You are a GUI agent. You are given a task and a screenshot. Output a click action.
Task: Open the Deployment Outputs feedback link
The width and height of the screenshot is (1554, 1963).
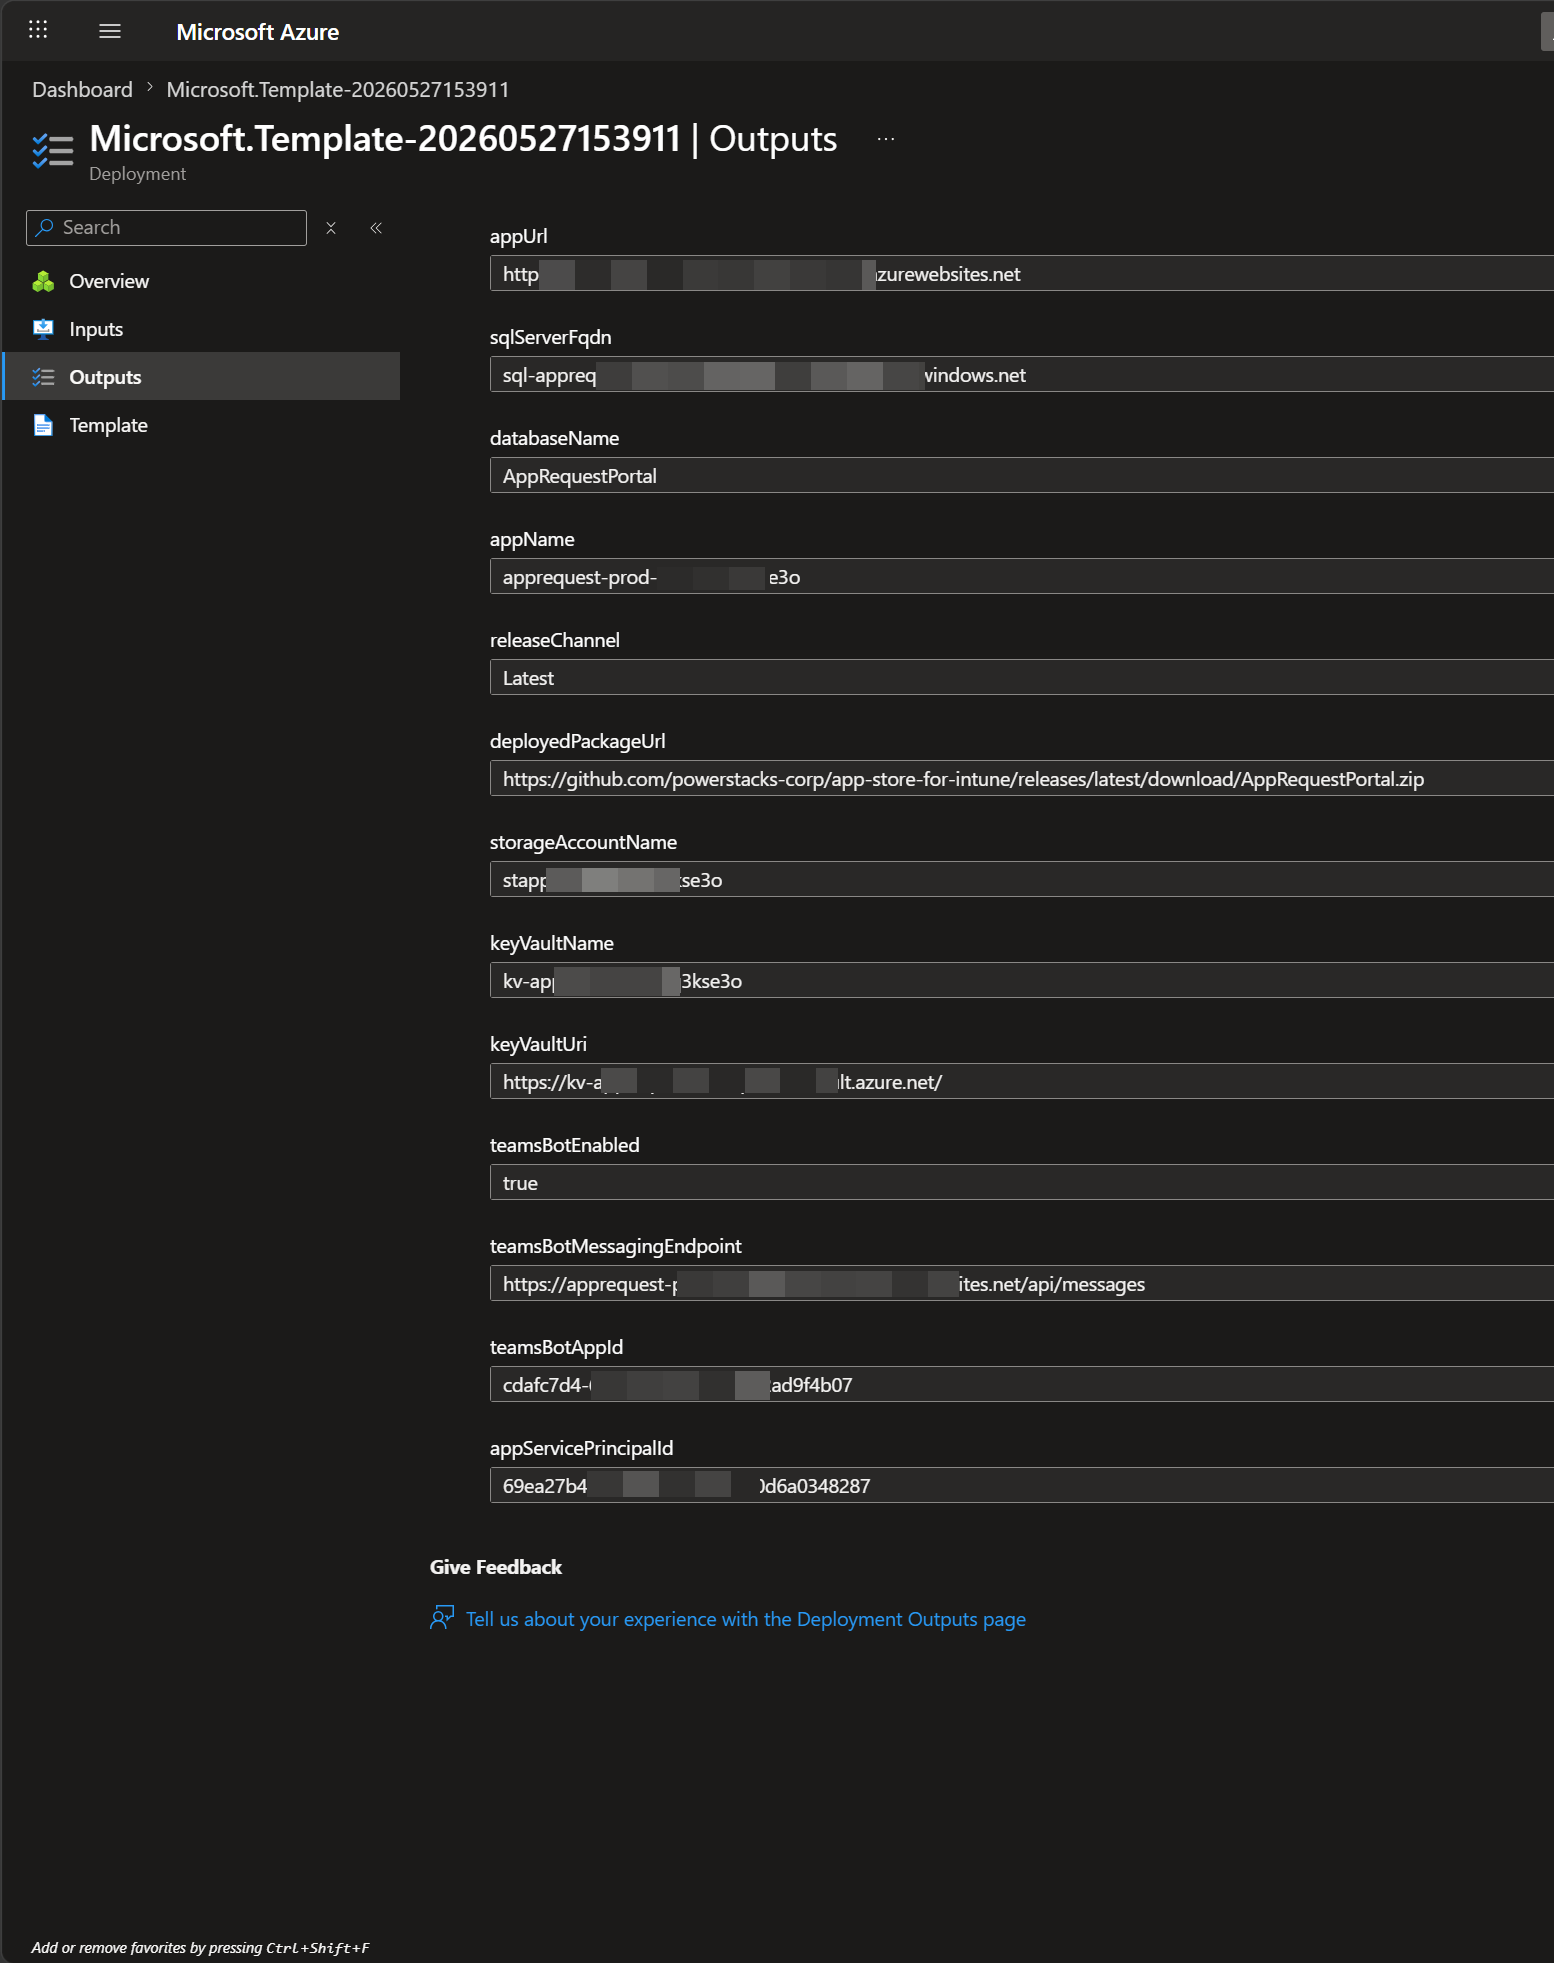(x=746, y=1619)
